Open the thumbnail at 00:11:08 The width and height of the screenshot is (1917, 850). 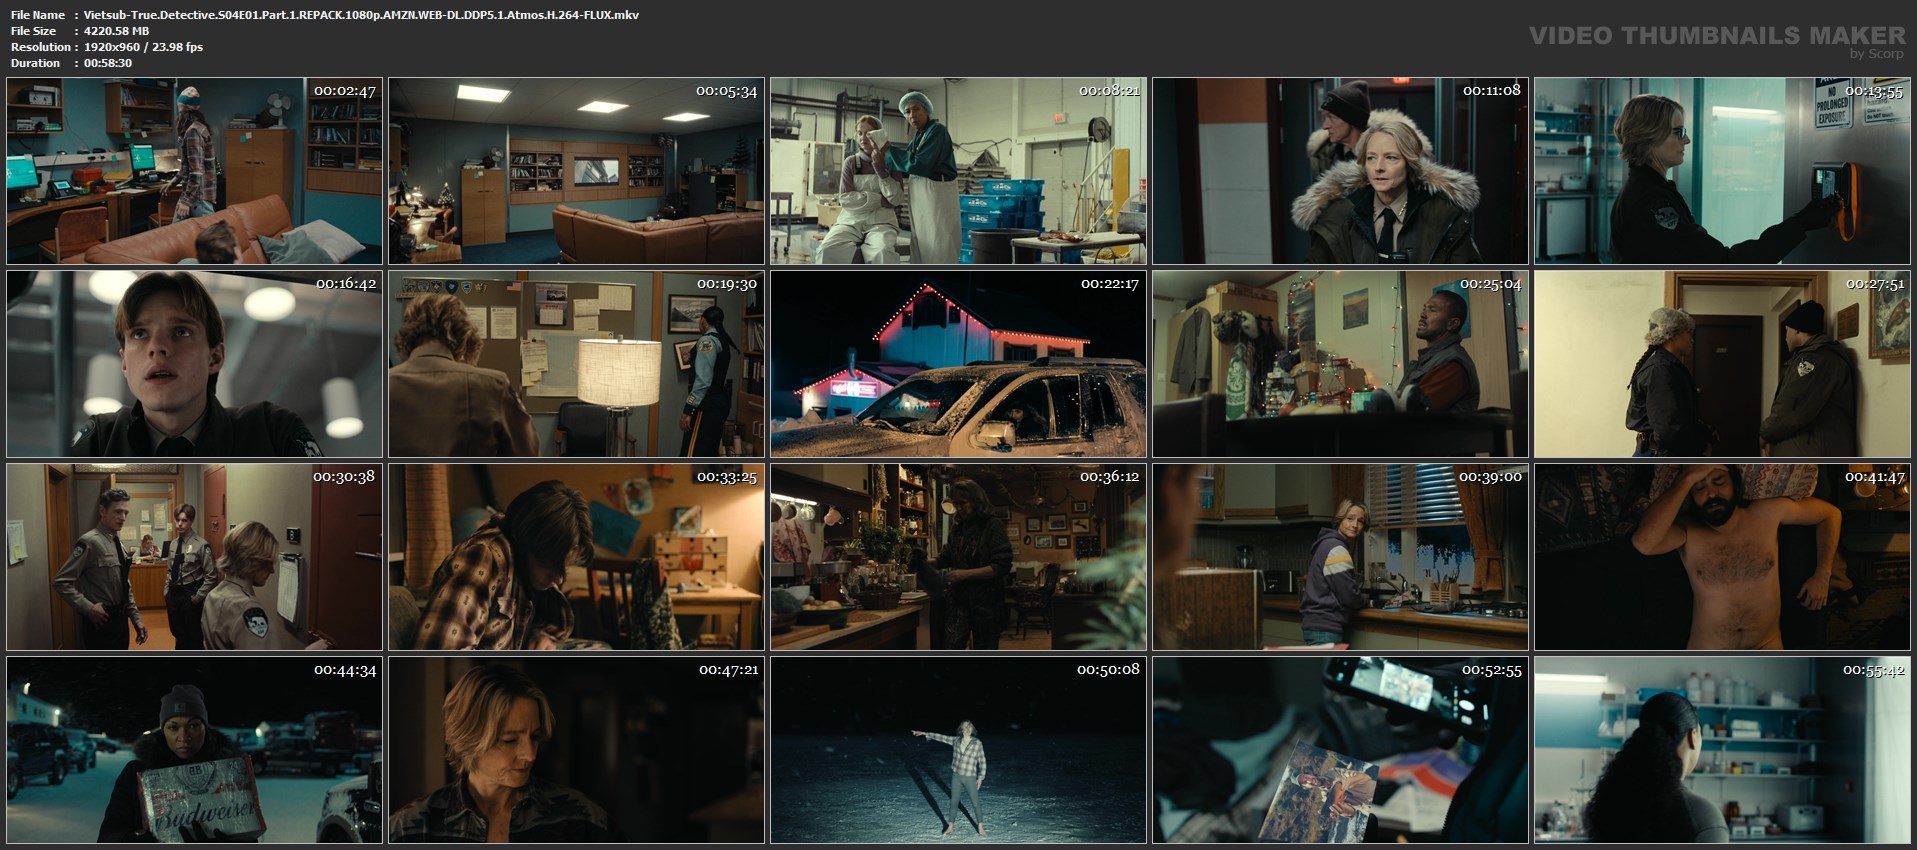[1340, 171]
